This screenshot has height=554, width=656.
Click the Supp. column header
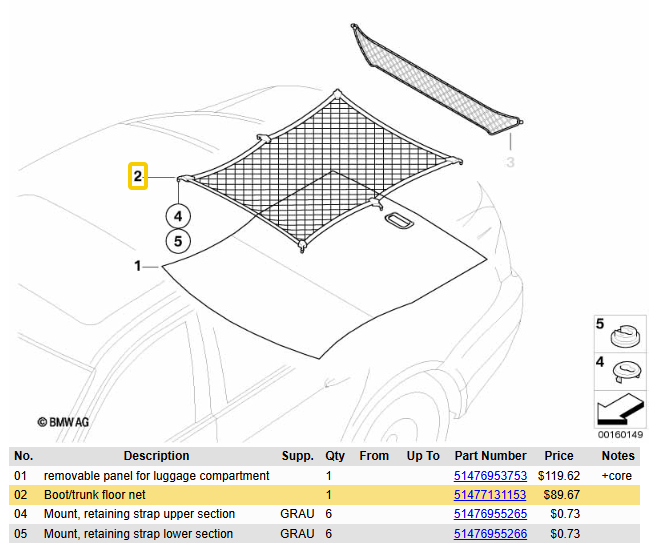(x=297, y=456)
